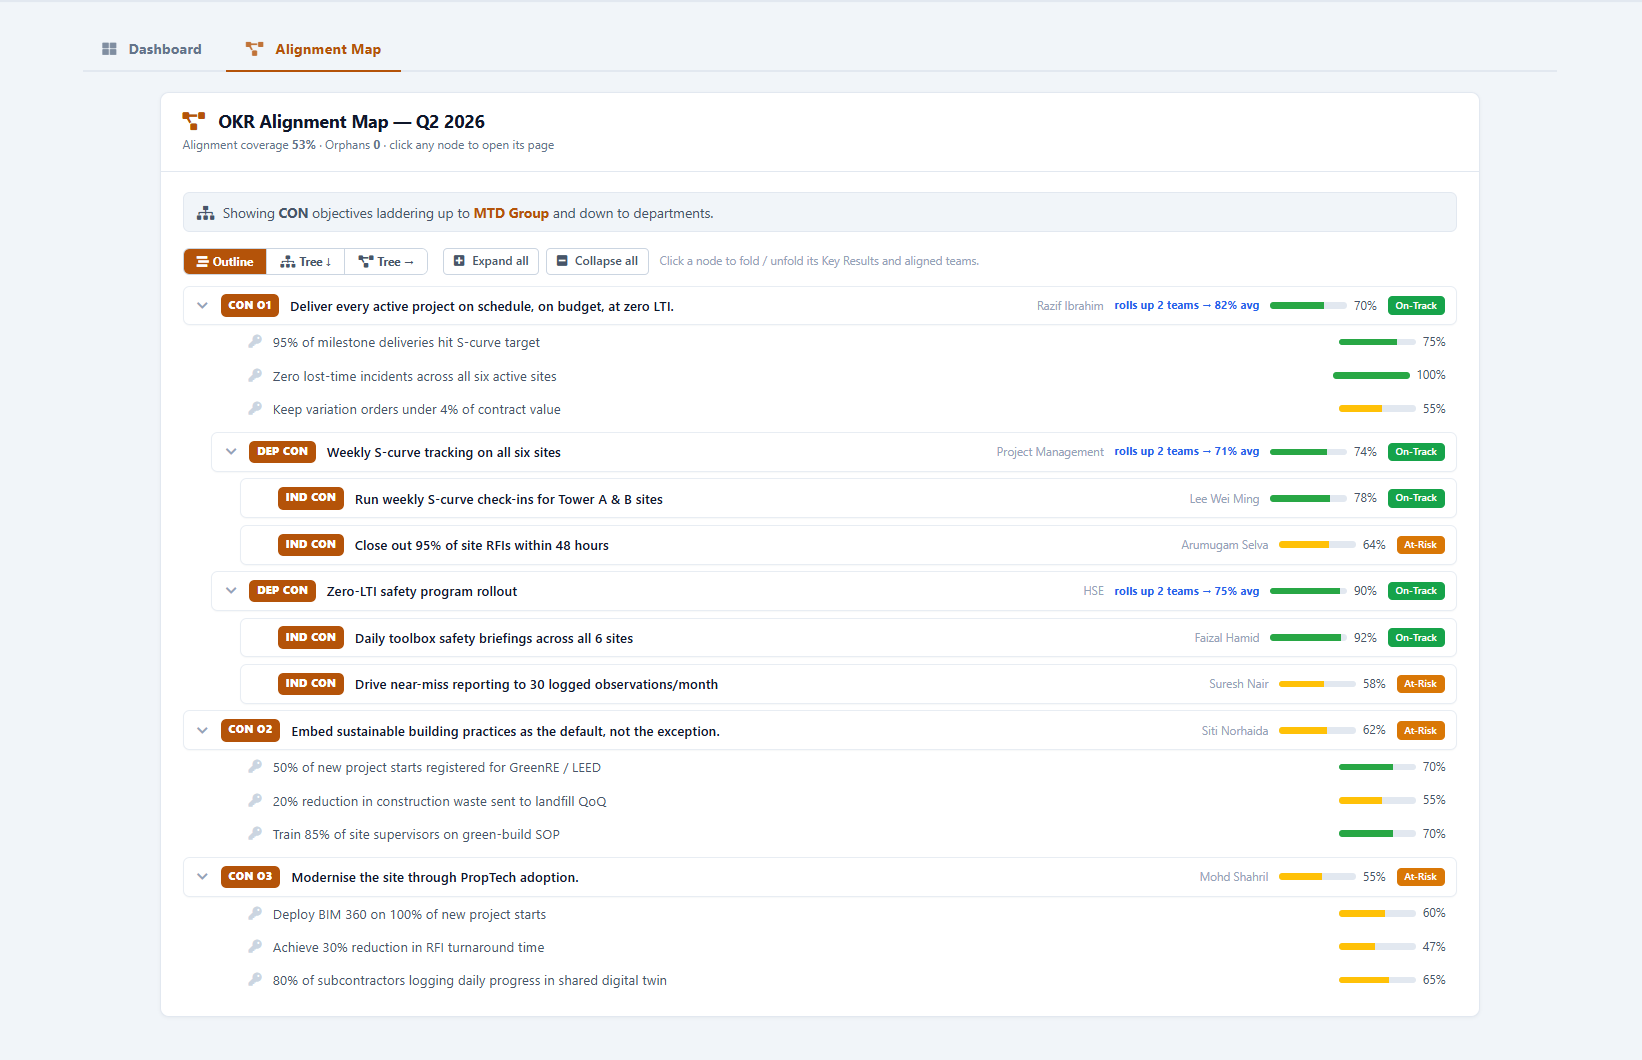Click CON 01 progress bar at 70%
This screenshot has width=1642, height=1060.
tap(1308, 306)
